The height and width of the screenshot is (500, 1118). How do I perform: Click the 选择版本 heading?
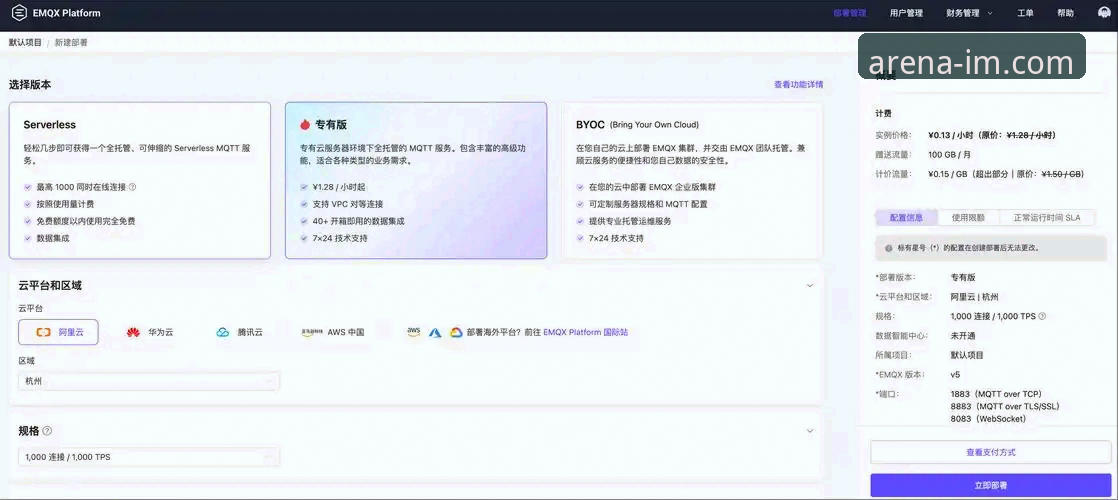coord(30,84)
